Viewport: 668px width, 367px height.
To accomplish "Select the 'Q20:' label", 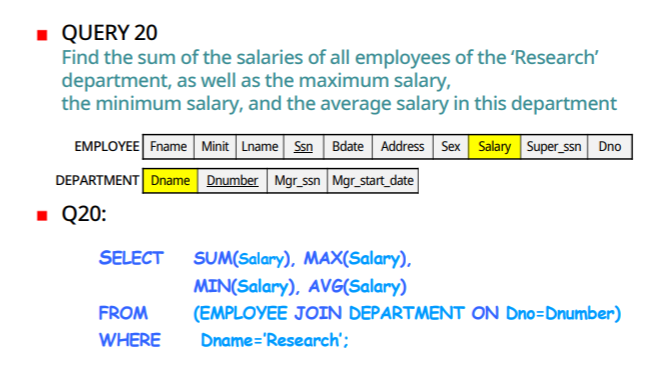I will tap(84, 214).
